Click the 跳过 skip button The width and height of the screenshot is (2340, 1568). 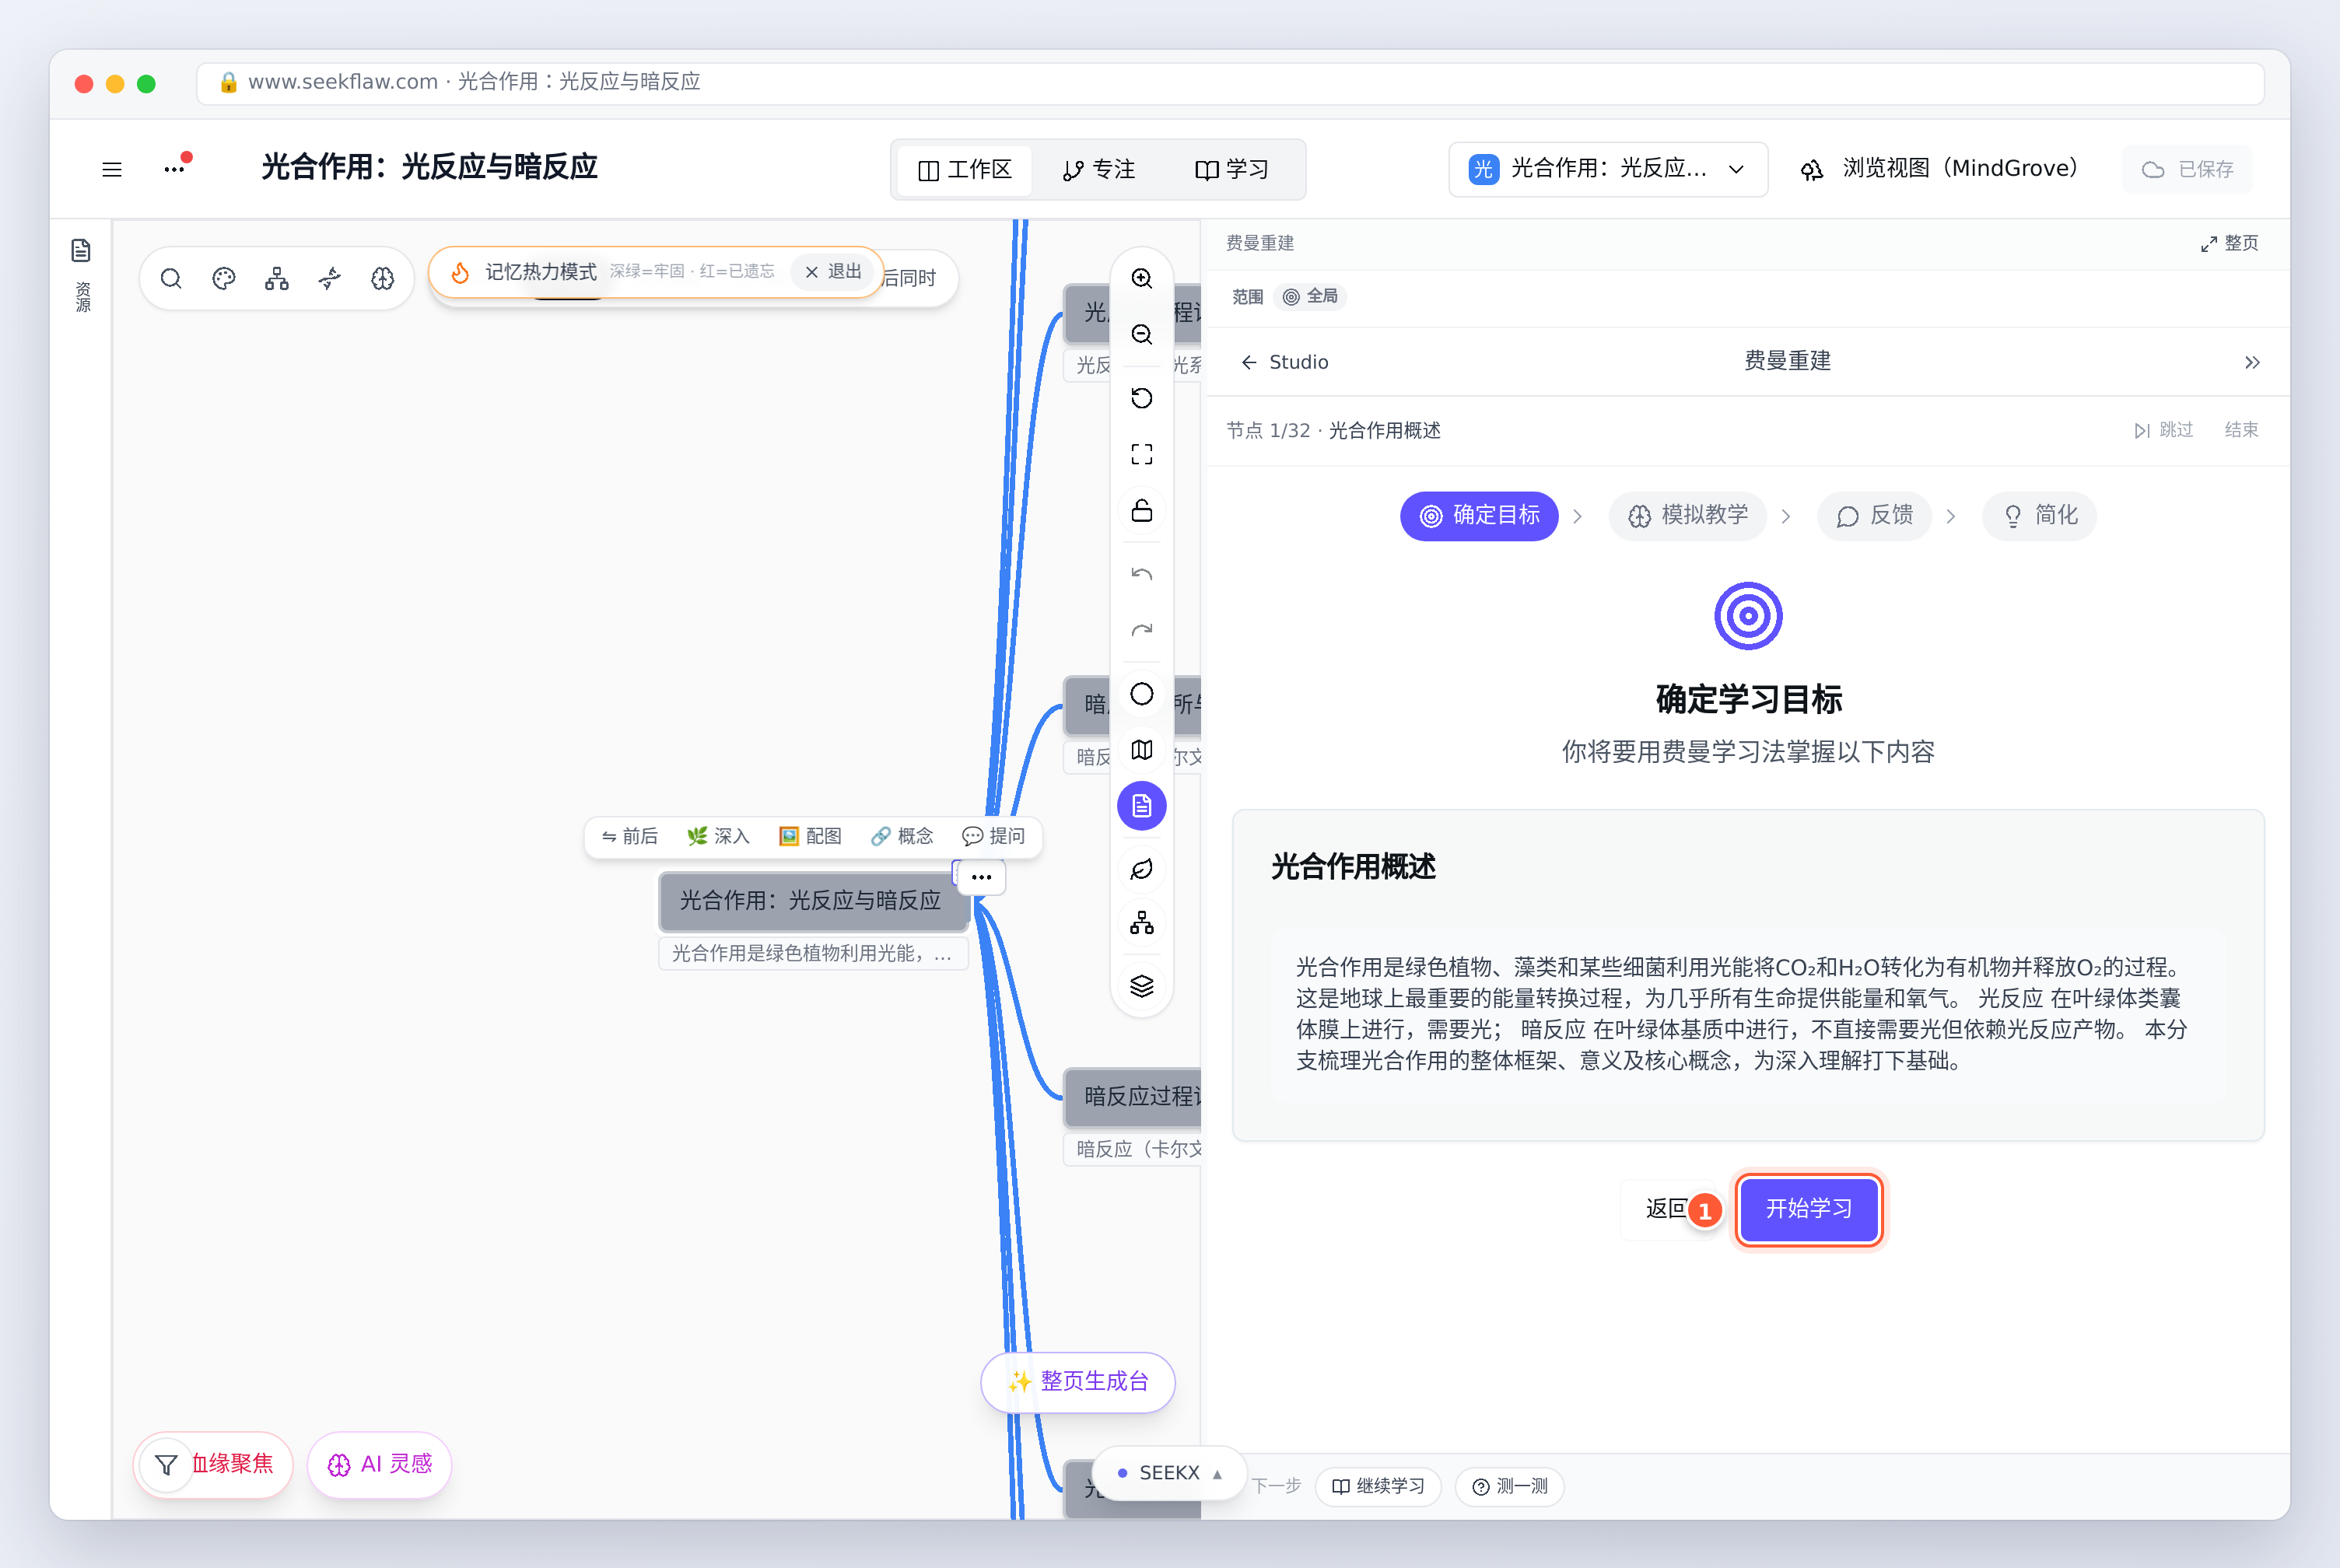(x=2163, y=430)
